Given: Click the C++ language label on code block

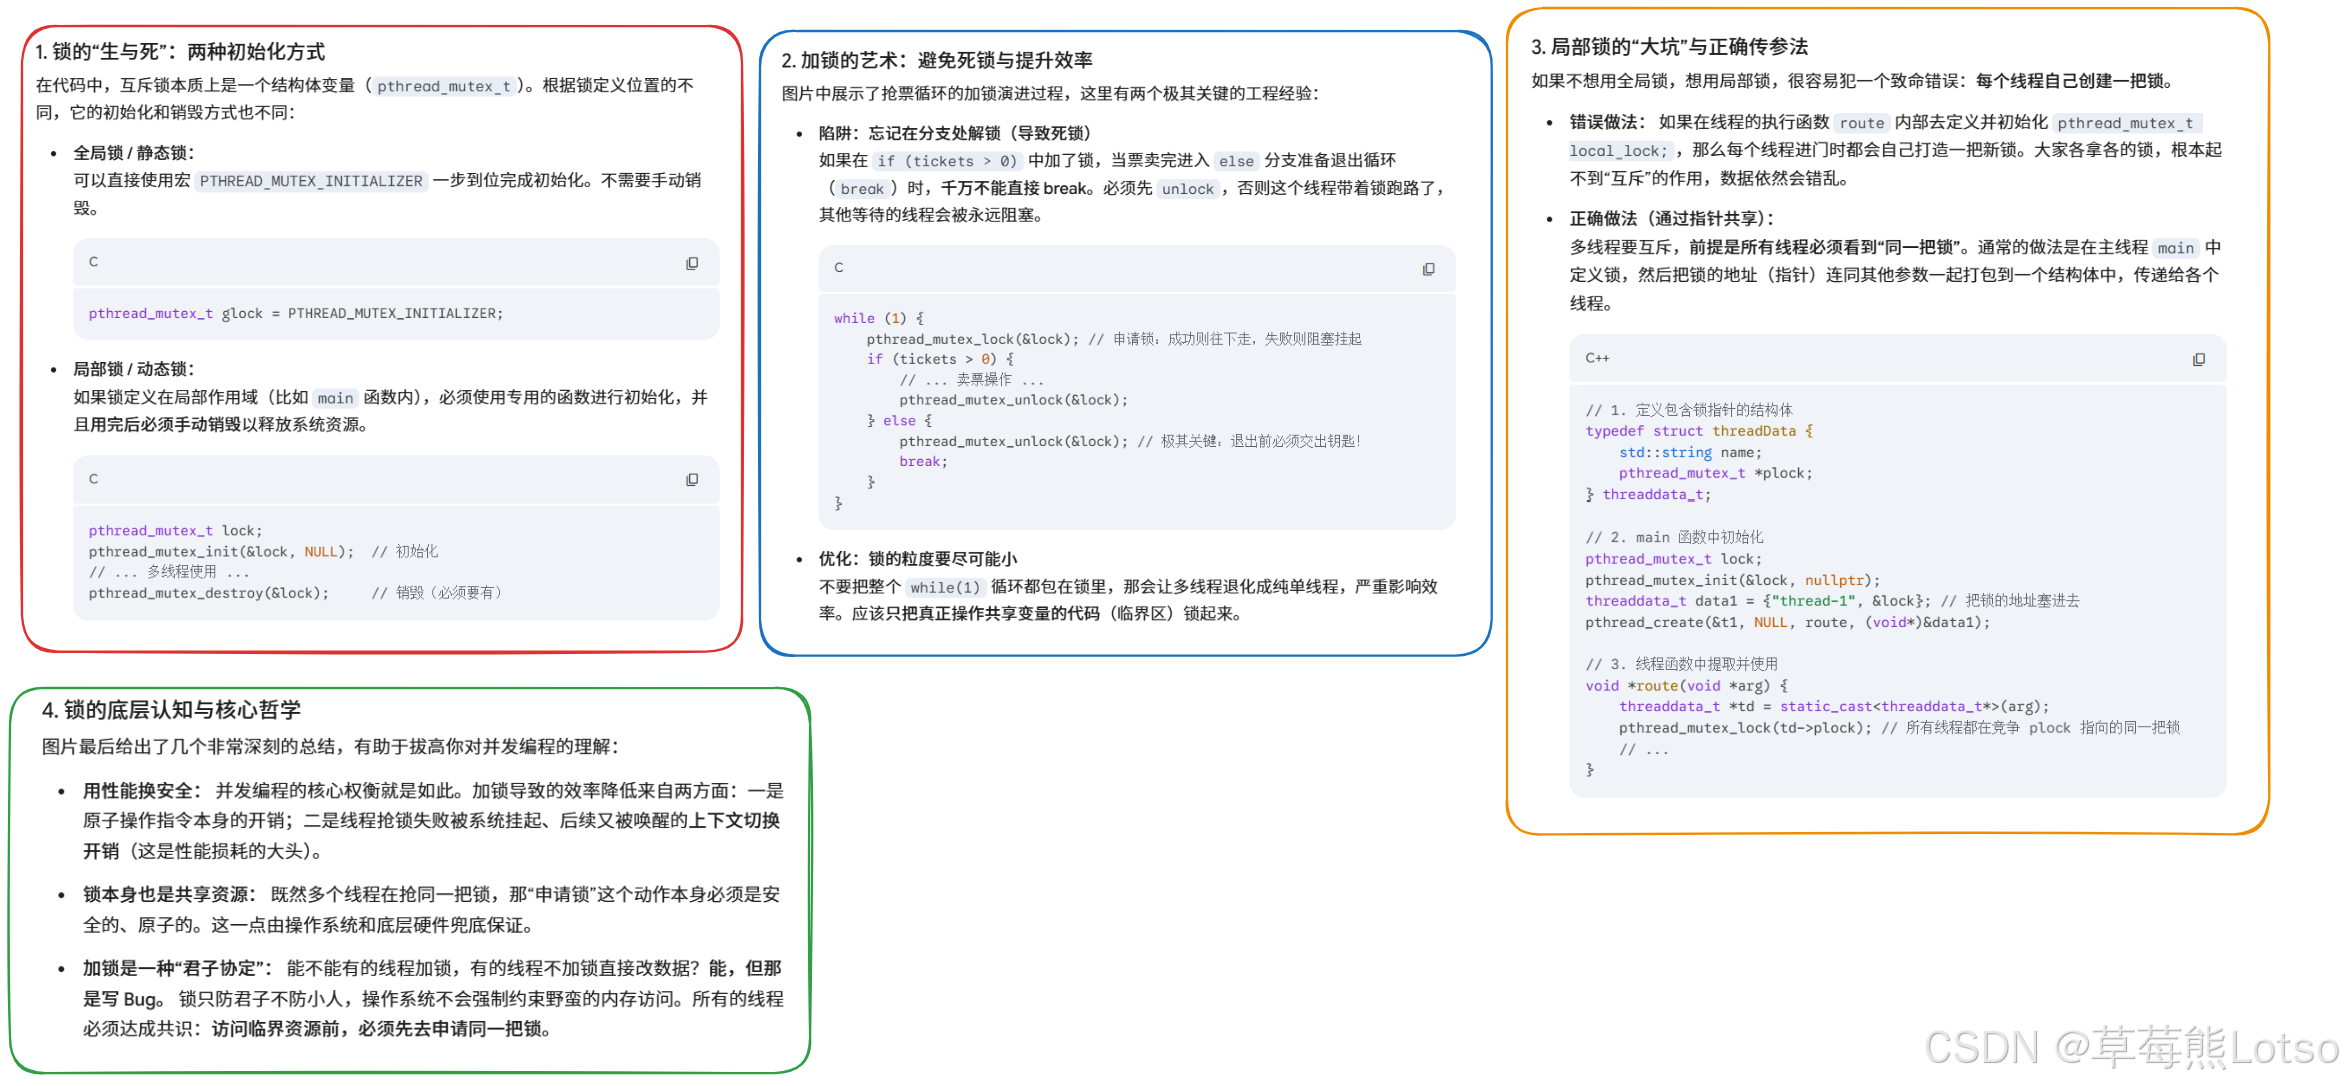Looking at the screenshot, I should 1597,358.
